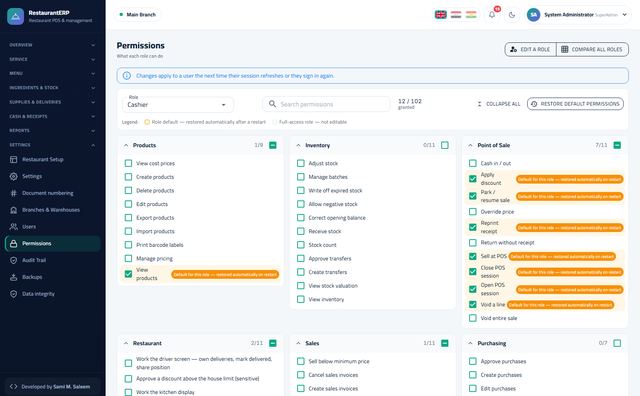The image size is (640, 396).
Task: Focus the Search permissions field
Action: pyautogui.click(x=326, y=104)
